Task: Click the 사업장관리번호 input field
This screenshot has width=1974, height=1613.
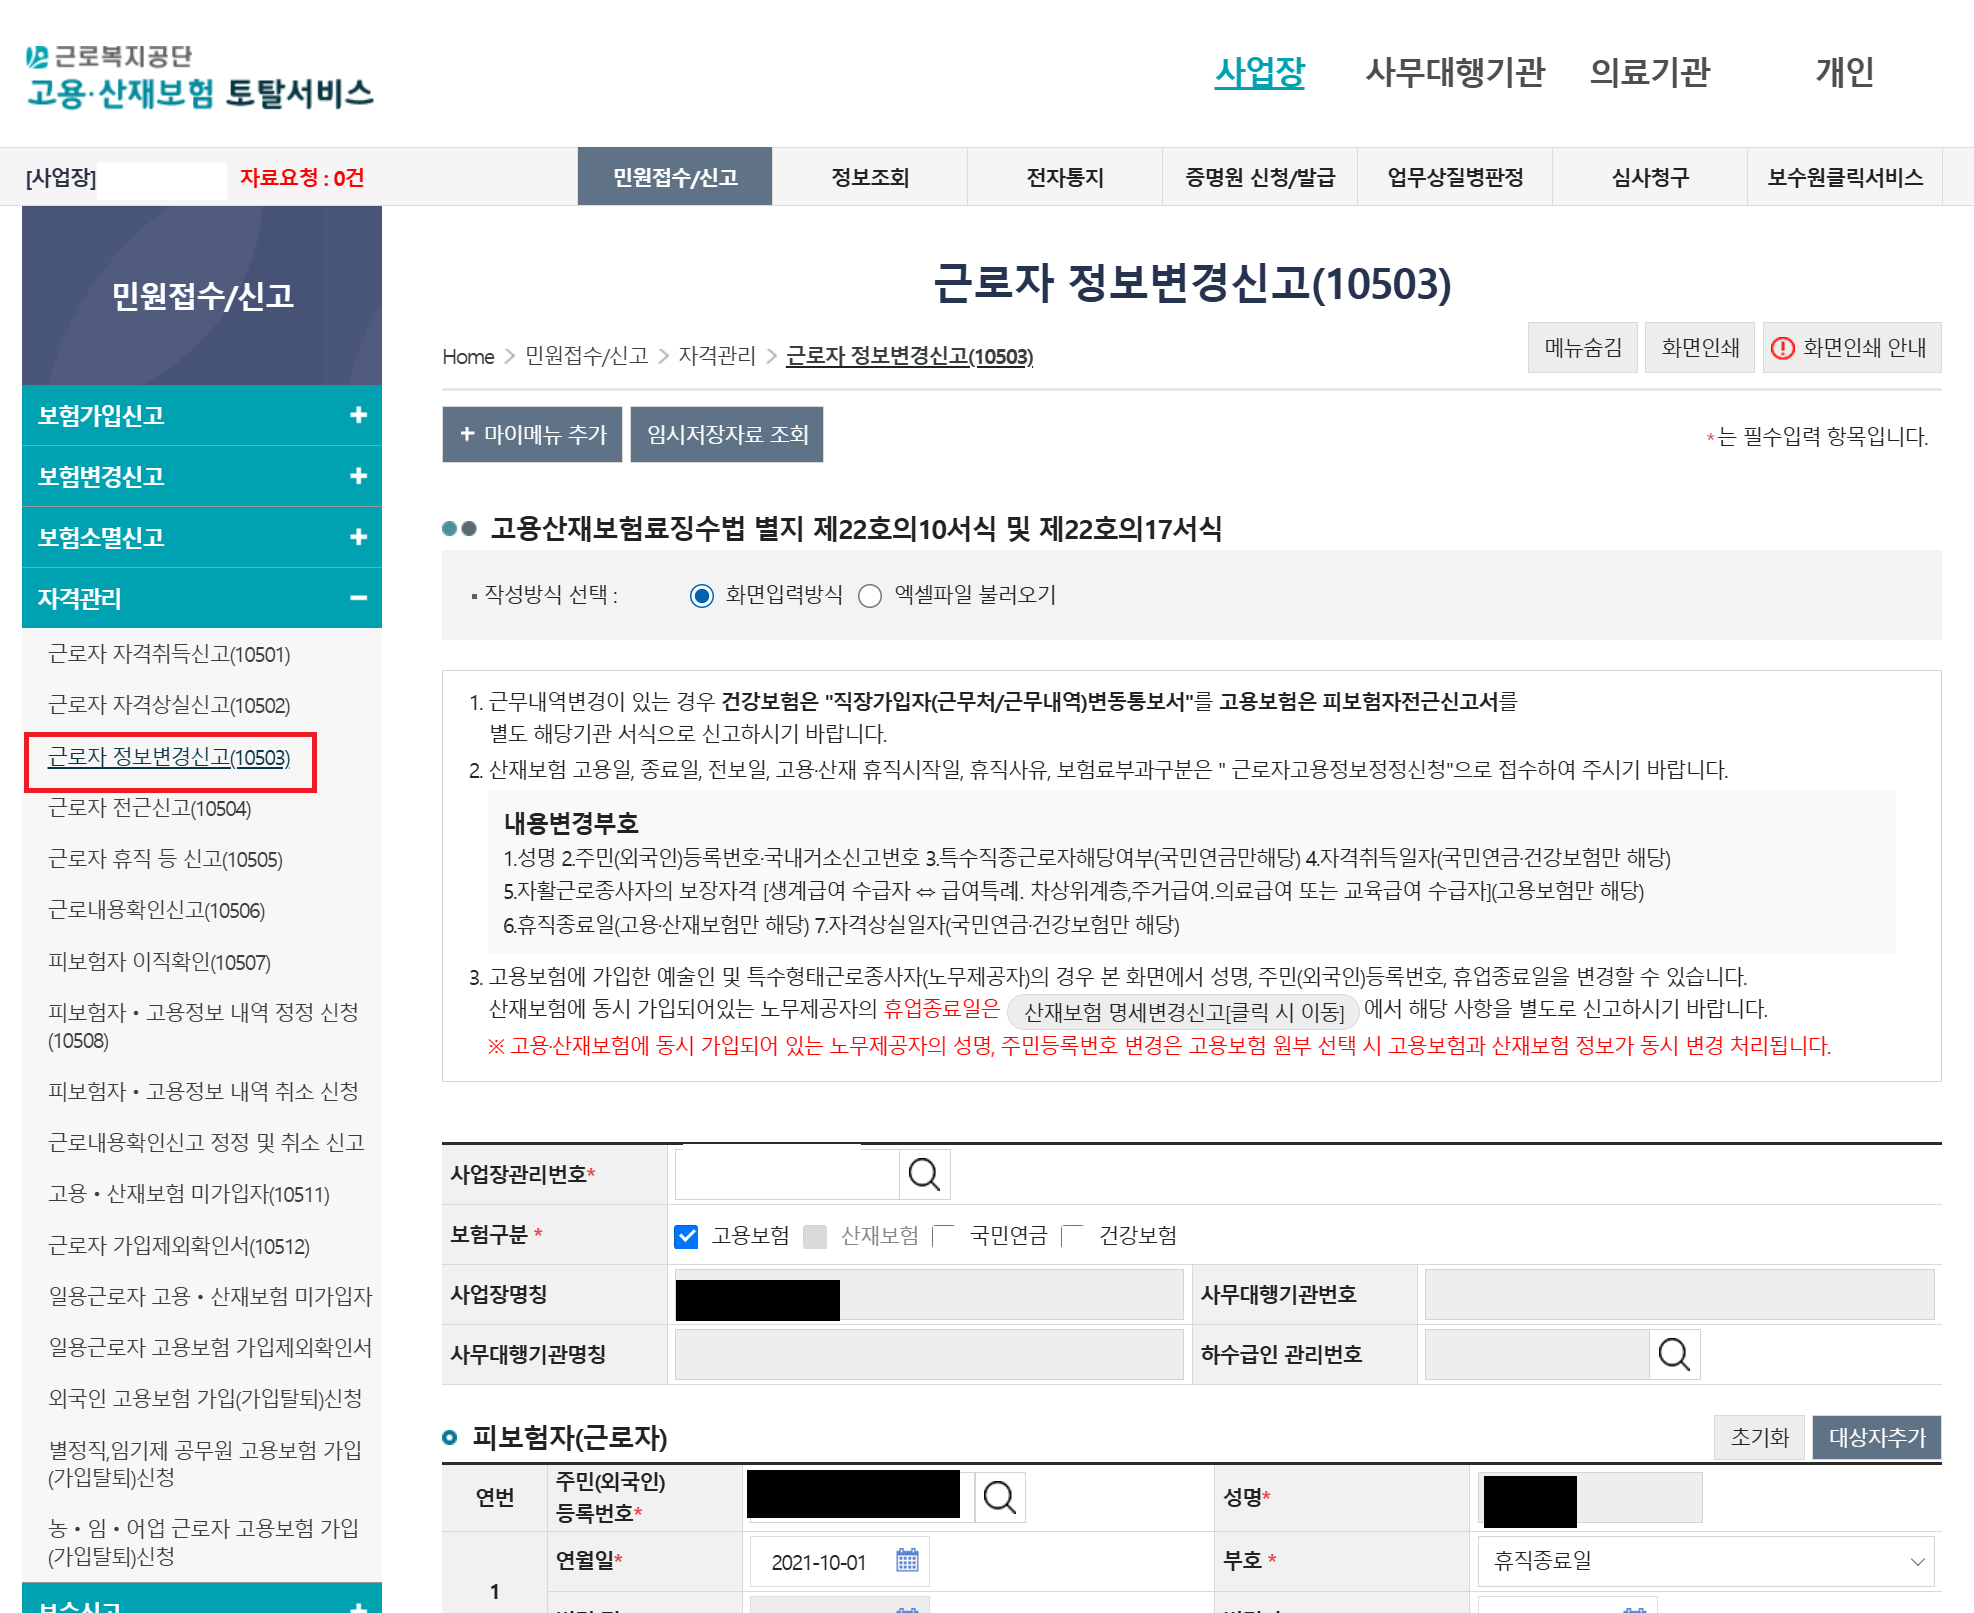Action: pyautogui.click(x=787, y=1174)
